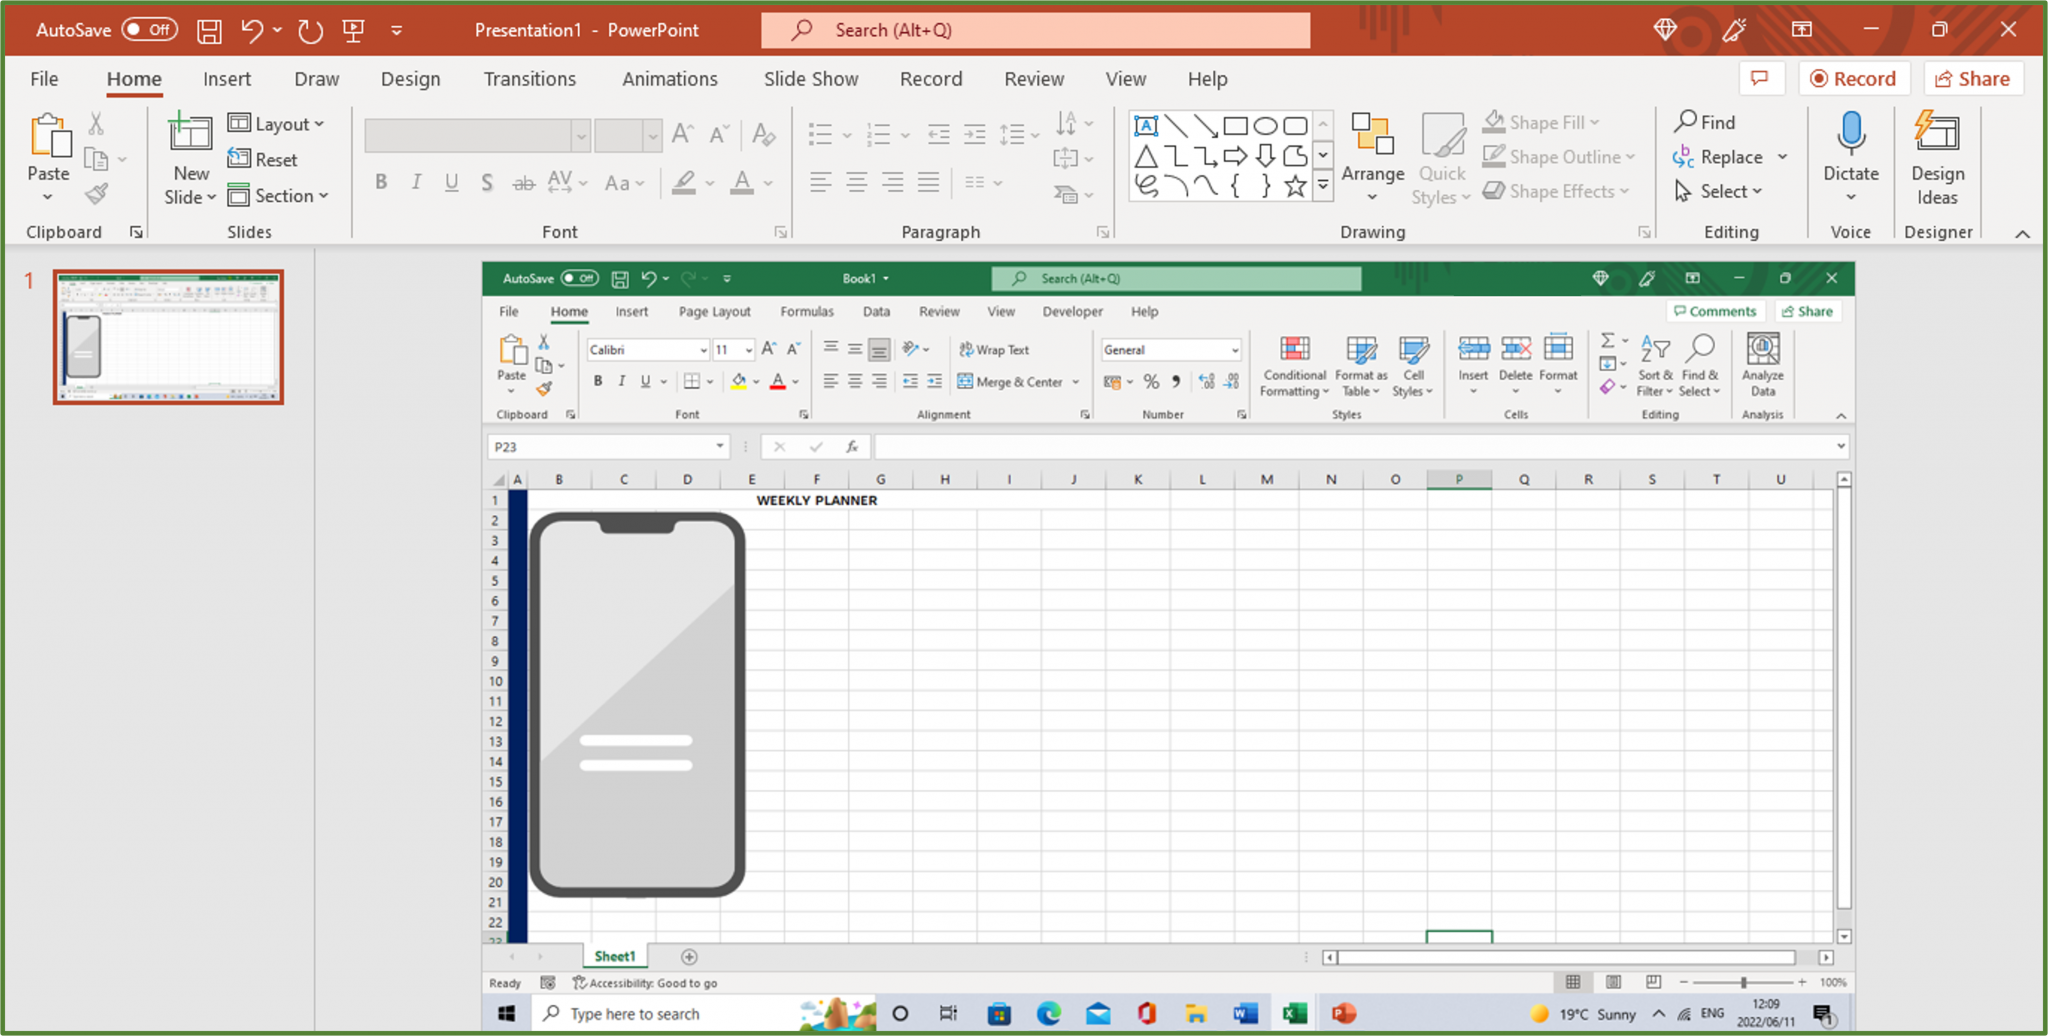Click the Percent Style icon in Excel

[x=1151, y=381]
